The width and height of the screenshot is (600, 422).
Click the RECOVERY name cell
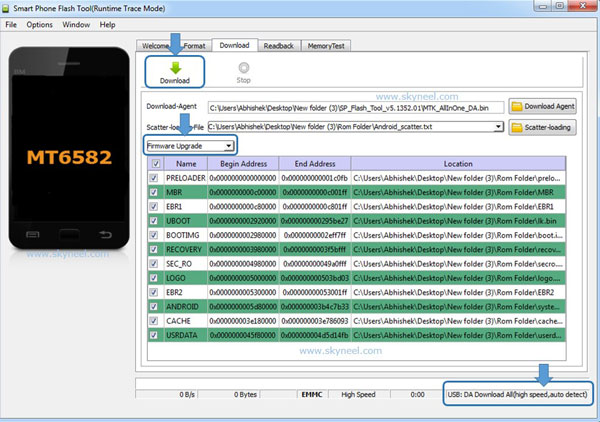point(186,249)
